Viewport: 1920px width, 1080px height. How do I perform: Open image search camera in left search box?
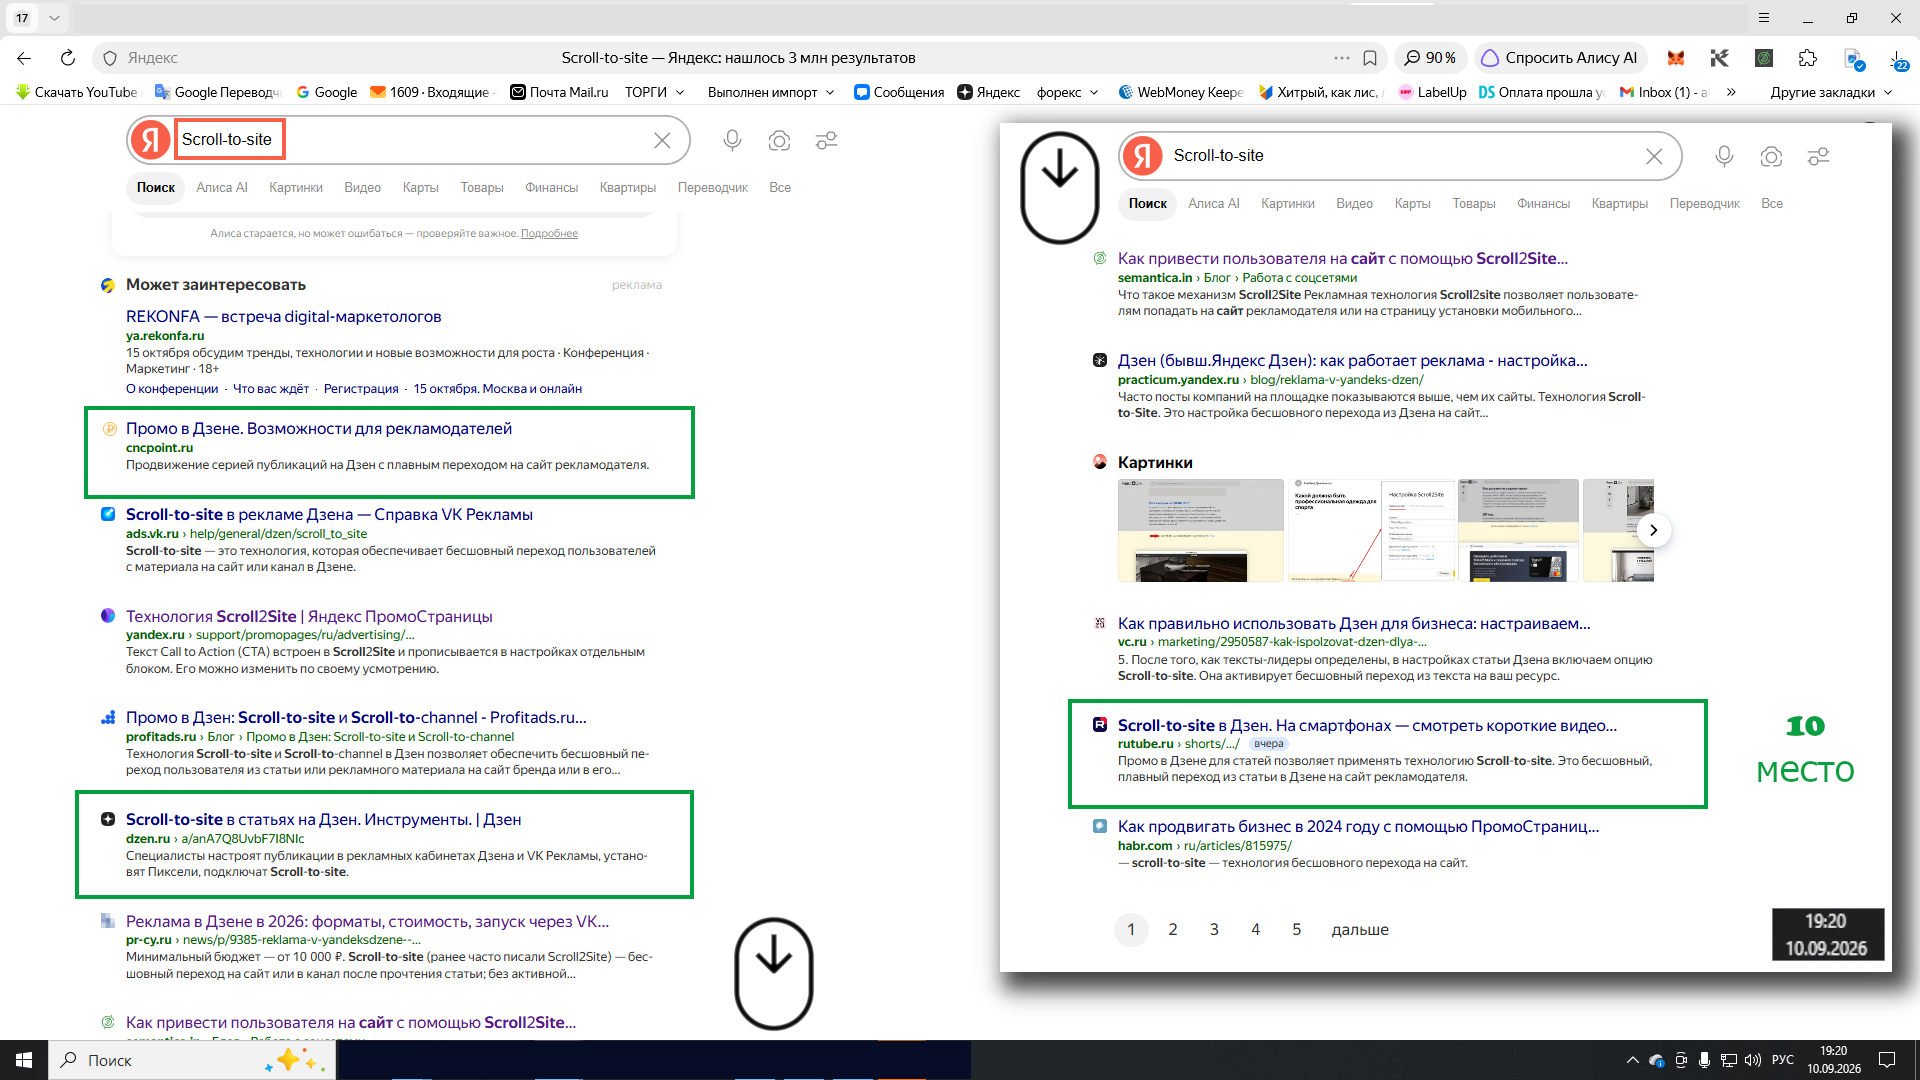[779, 140]
